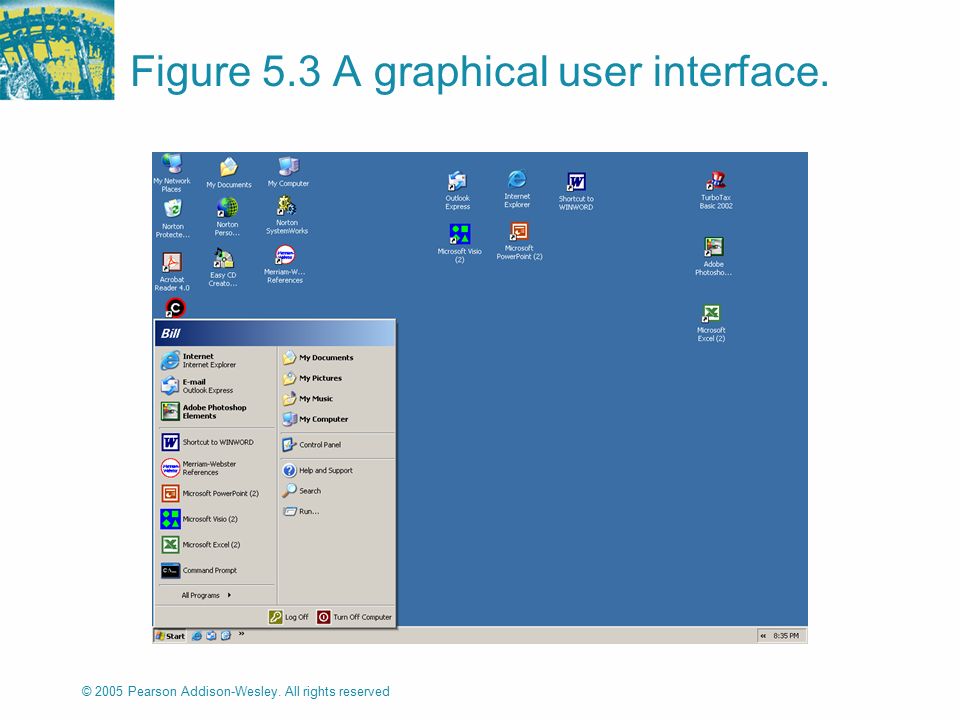Click the 8:35 PM taskbar clock

coord(786,636)
